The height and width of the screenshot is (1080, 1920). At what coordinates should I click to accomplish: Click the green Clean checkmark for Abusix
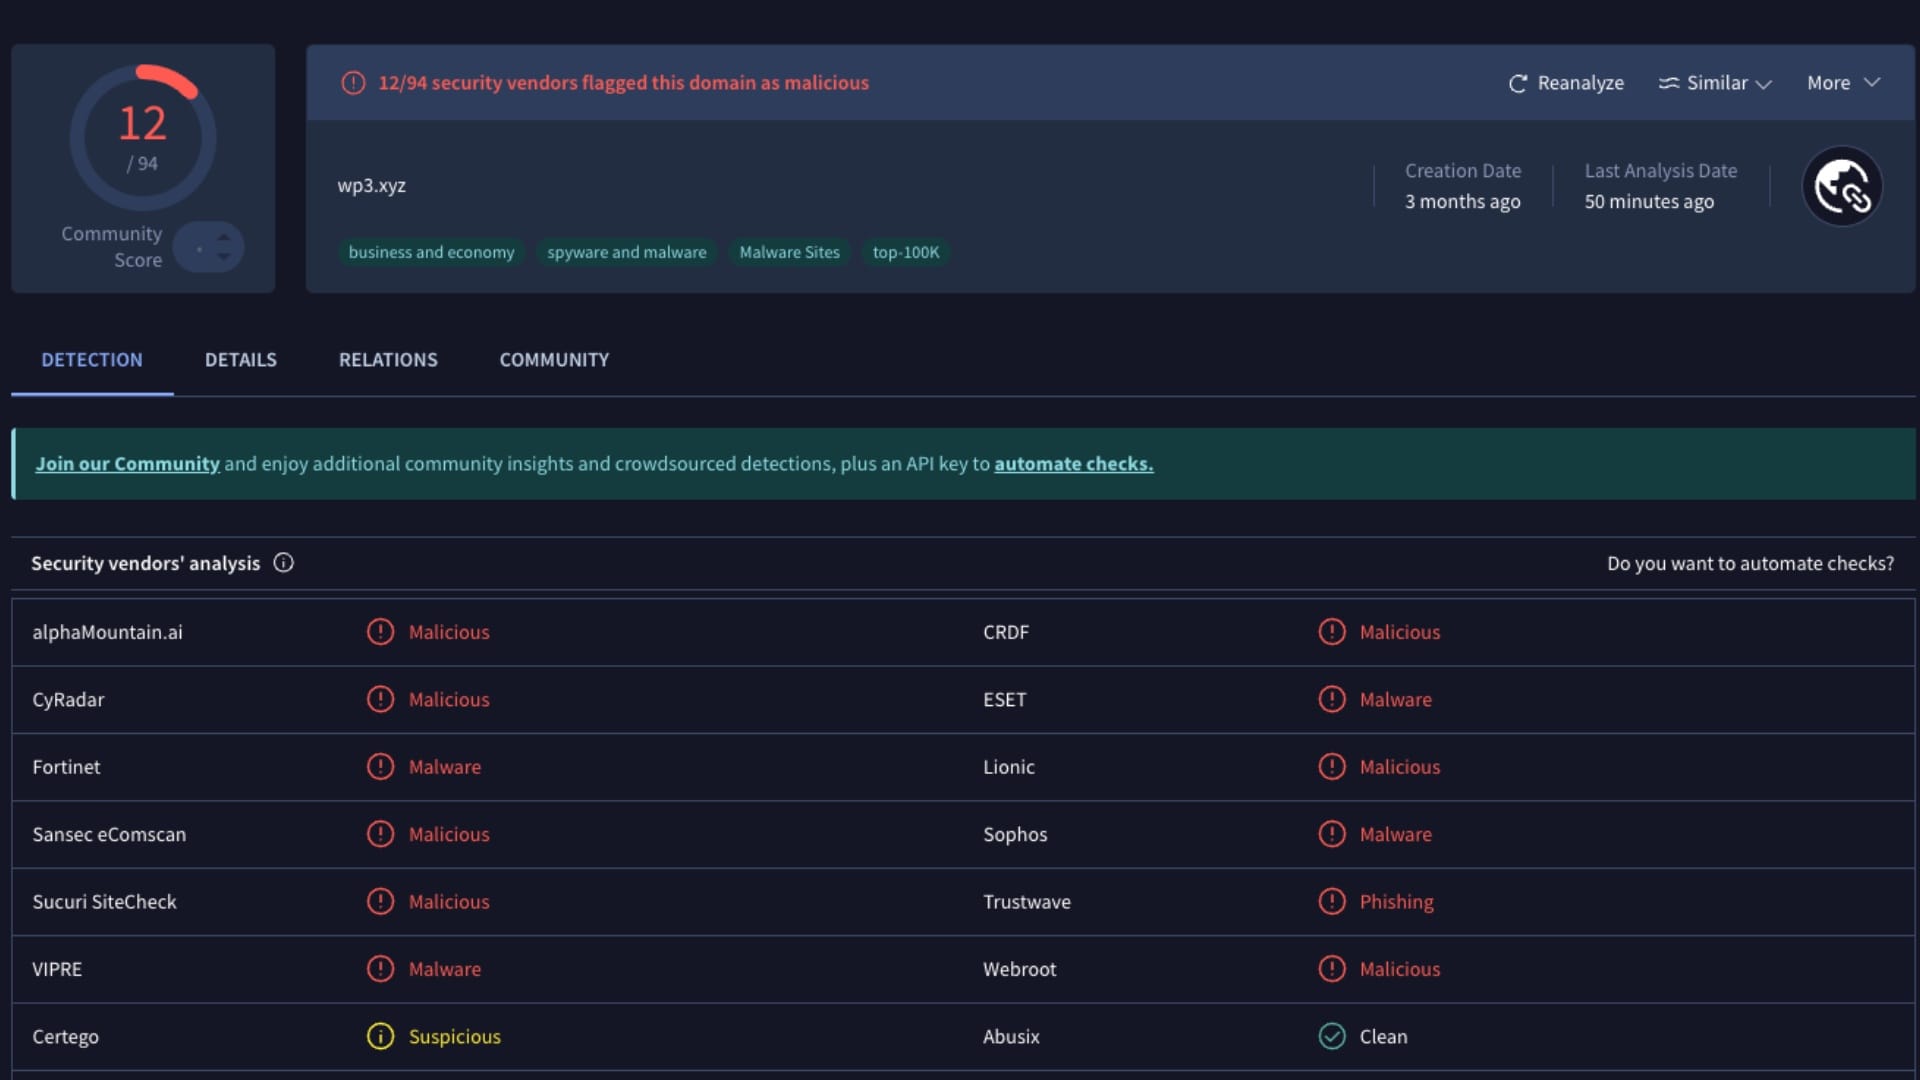coord(1331,1037)
